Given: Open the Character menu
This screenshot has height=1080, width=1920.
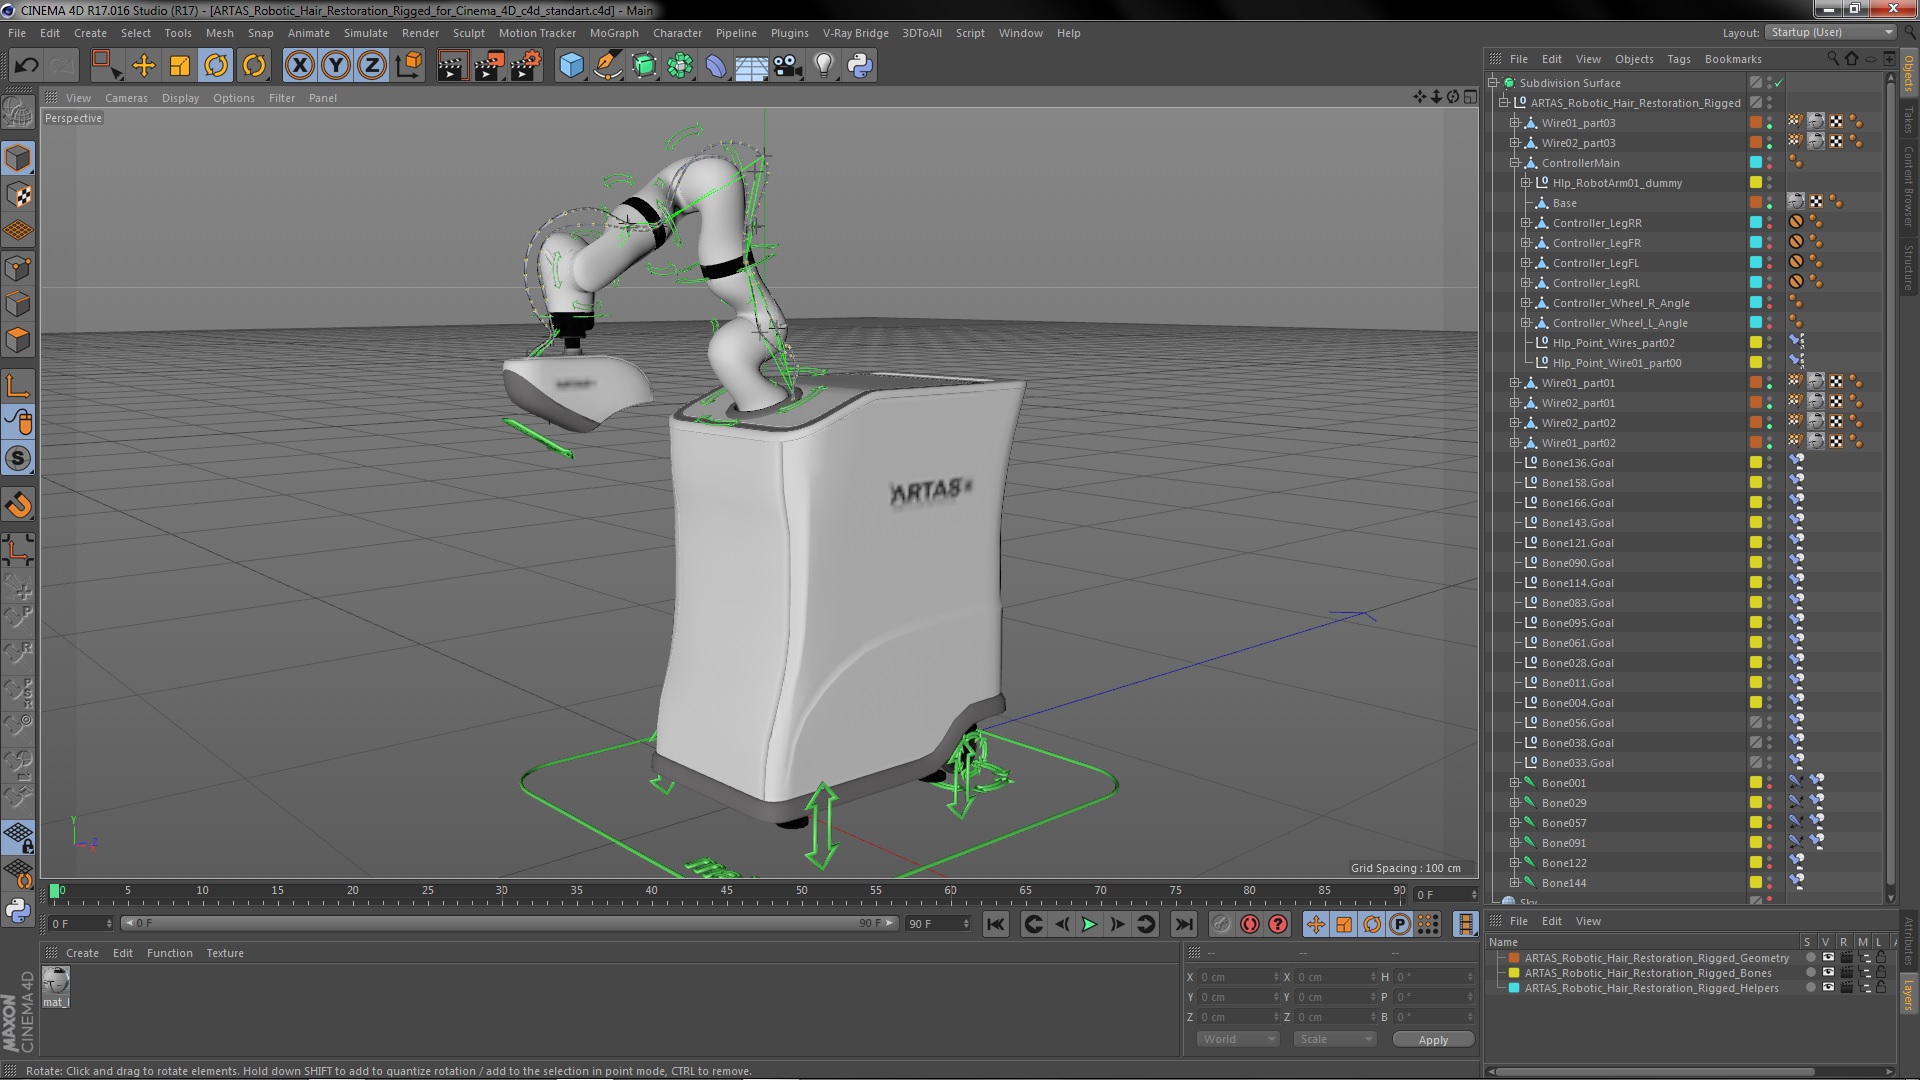Looking at the screenshot, I should click(677, 33).
